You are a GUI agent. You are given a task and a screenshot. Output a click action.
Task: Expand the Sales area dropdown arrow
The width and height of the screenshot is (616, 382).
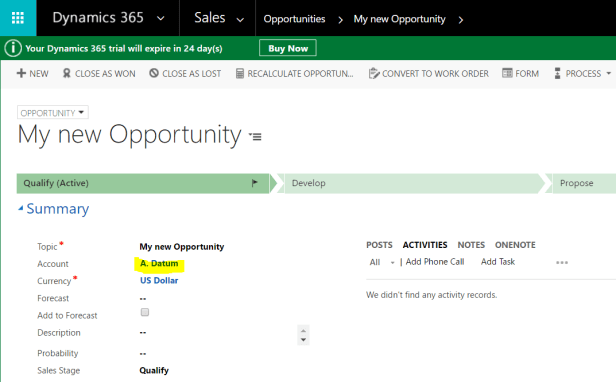pyautogui.click(x=240, y=20)
